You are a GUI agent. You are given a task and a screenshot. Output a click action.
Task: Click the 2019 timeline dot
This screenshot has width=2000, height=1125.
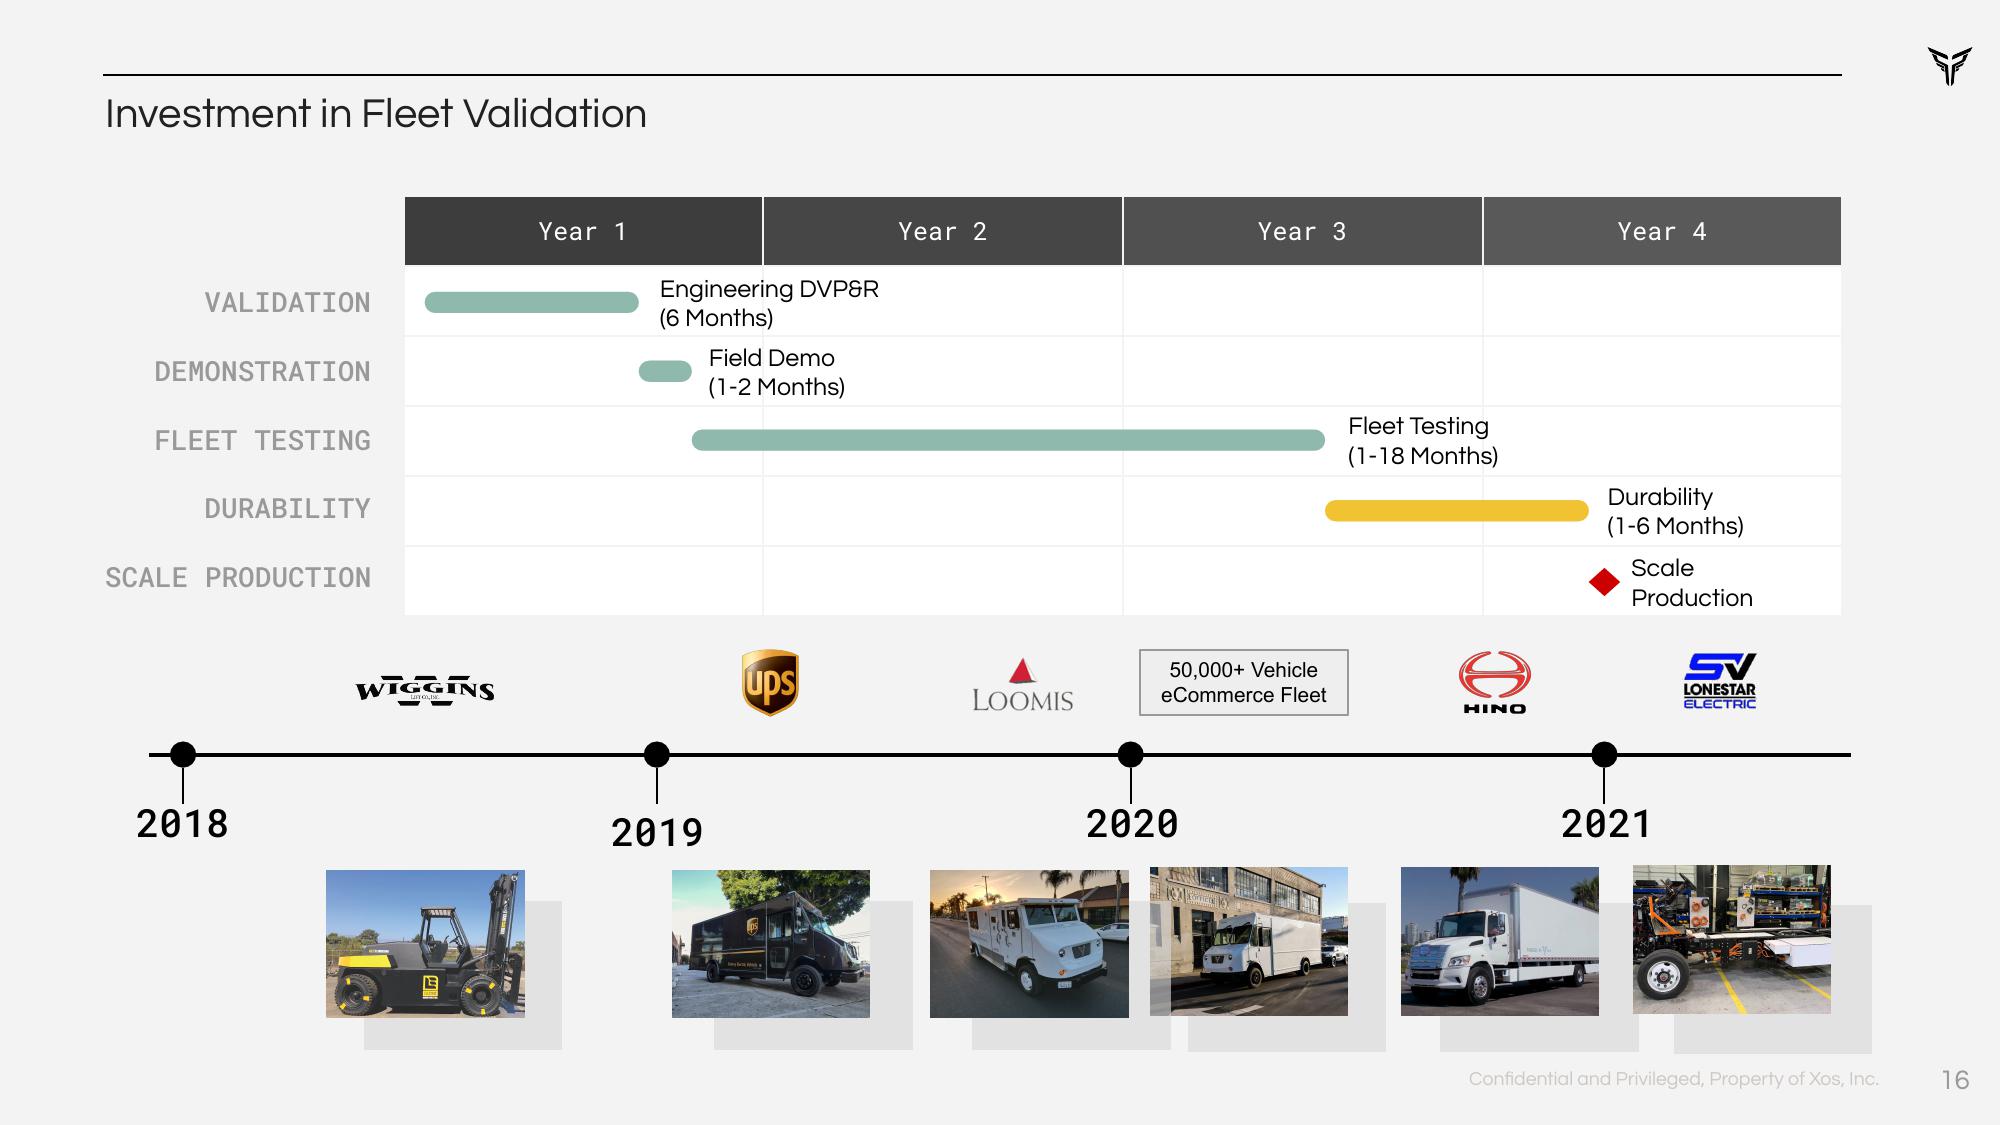(657, 755)
